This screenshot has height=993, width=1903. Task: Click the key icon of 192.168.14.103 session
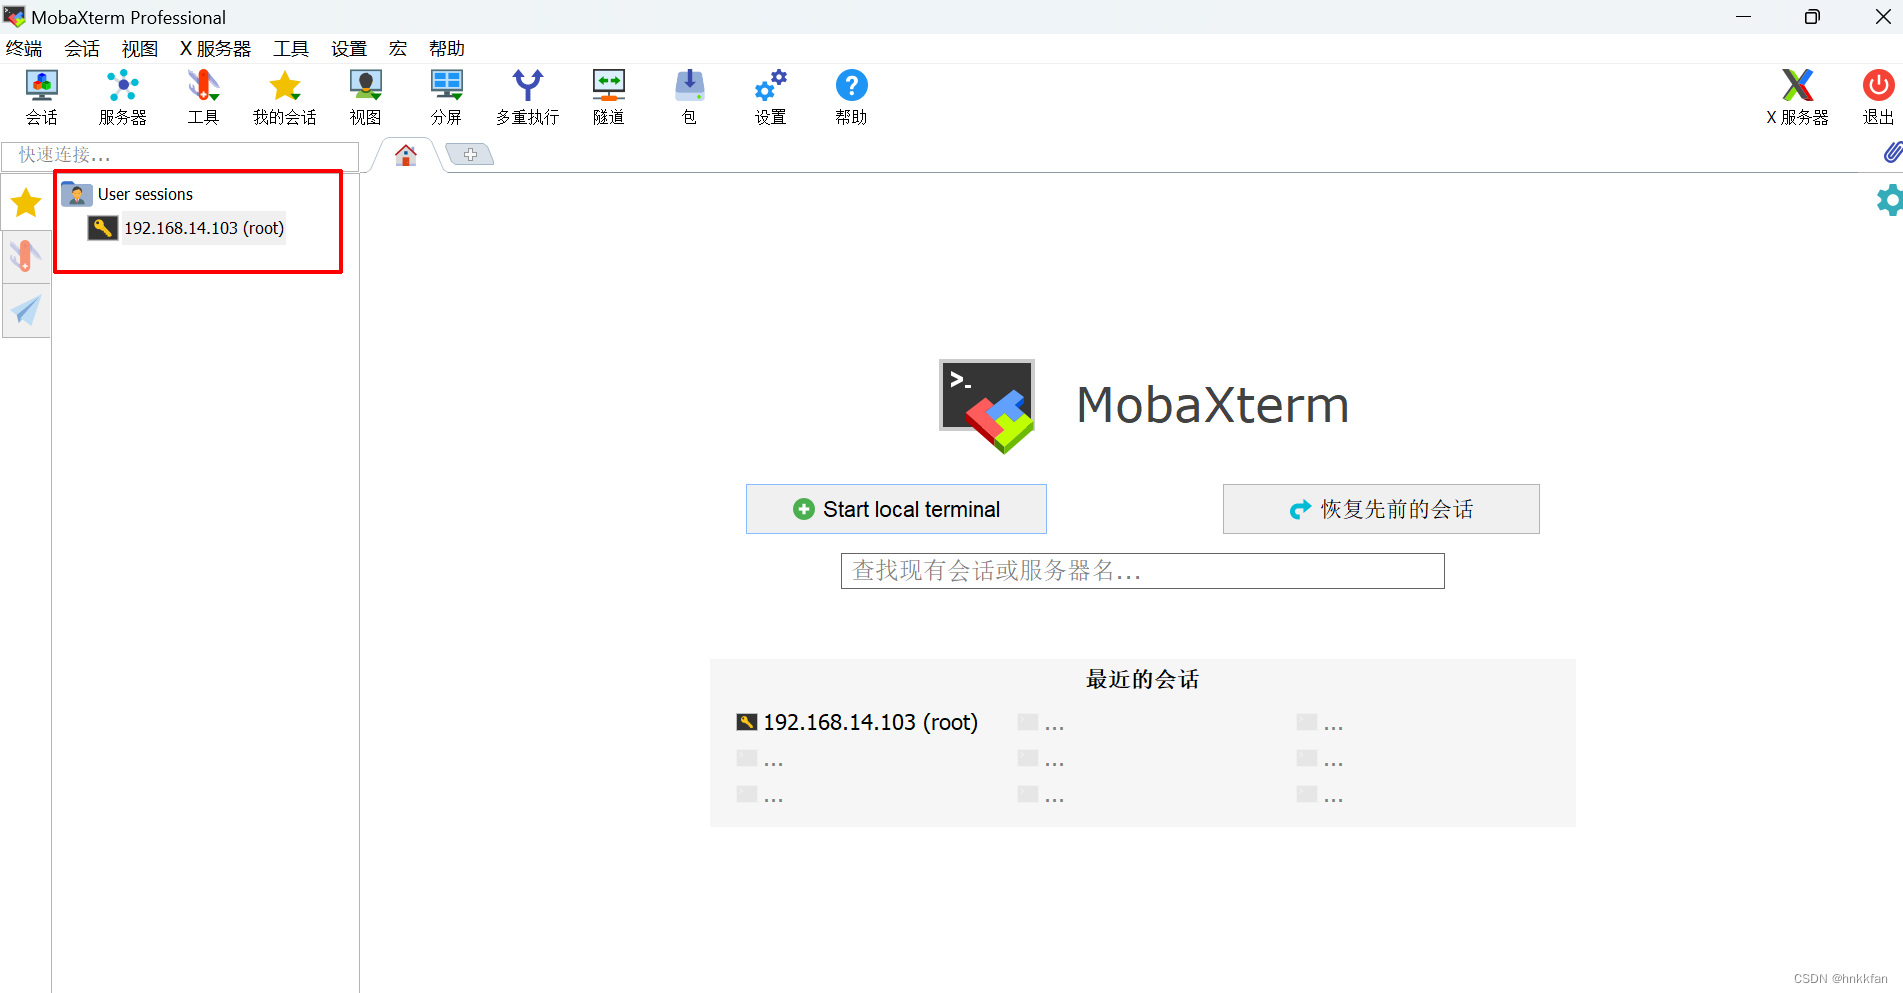pos(103,228)
